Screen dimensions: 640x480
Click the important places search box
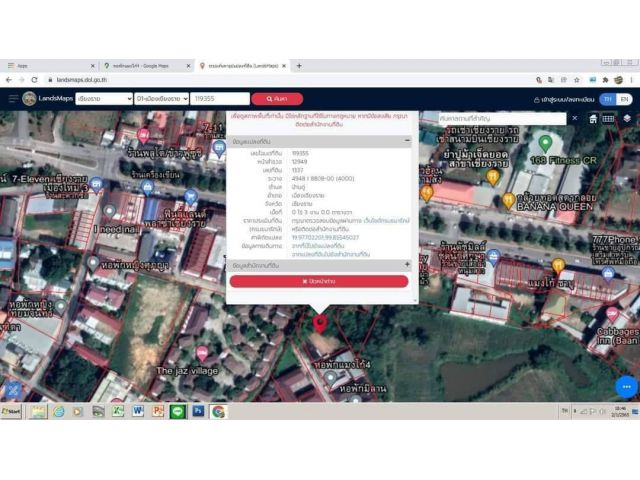(502, 118)
